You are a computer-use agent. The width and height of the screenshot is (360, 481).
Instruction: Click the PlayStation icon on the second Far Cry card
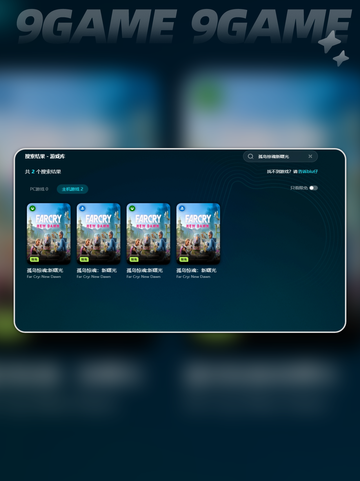point(82,209)
